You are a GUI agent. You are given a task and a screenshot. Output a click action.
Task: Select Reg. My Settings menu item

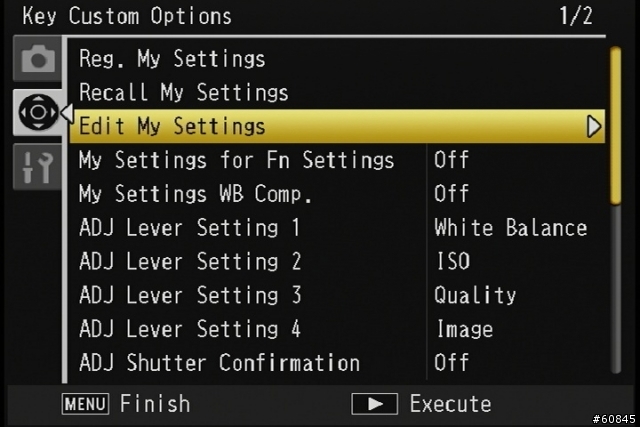pyautogui.click(x=172, y=58)
